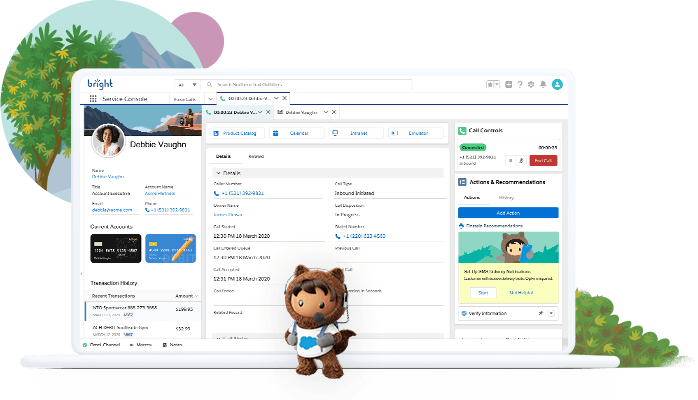Click the Einstein Recommendations icon

[461, 226]
